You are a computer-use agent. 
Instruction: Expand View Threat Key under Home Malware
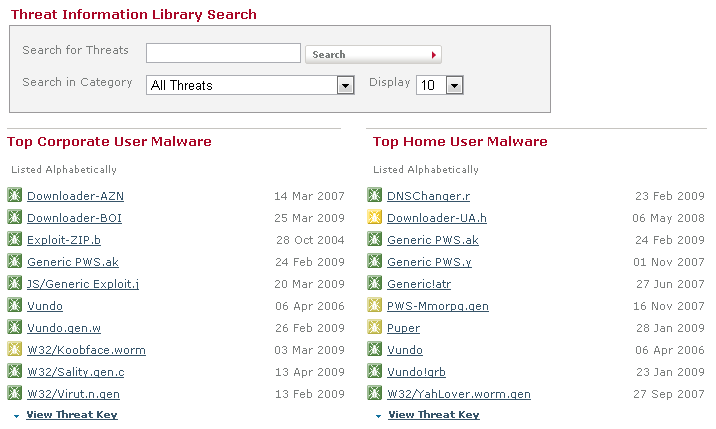click(433, 415)
